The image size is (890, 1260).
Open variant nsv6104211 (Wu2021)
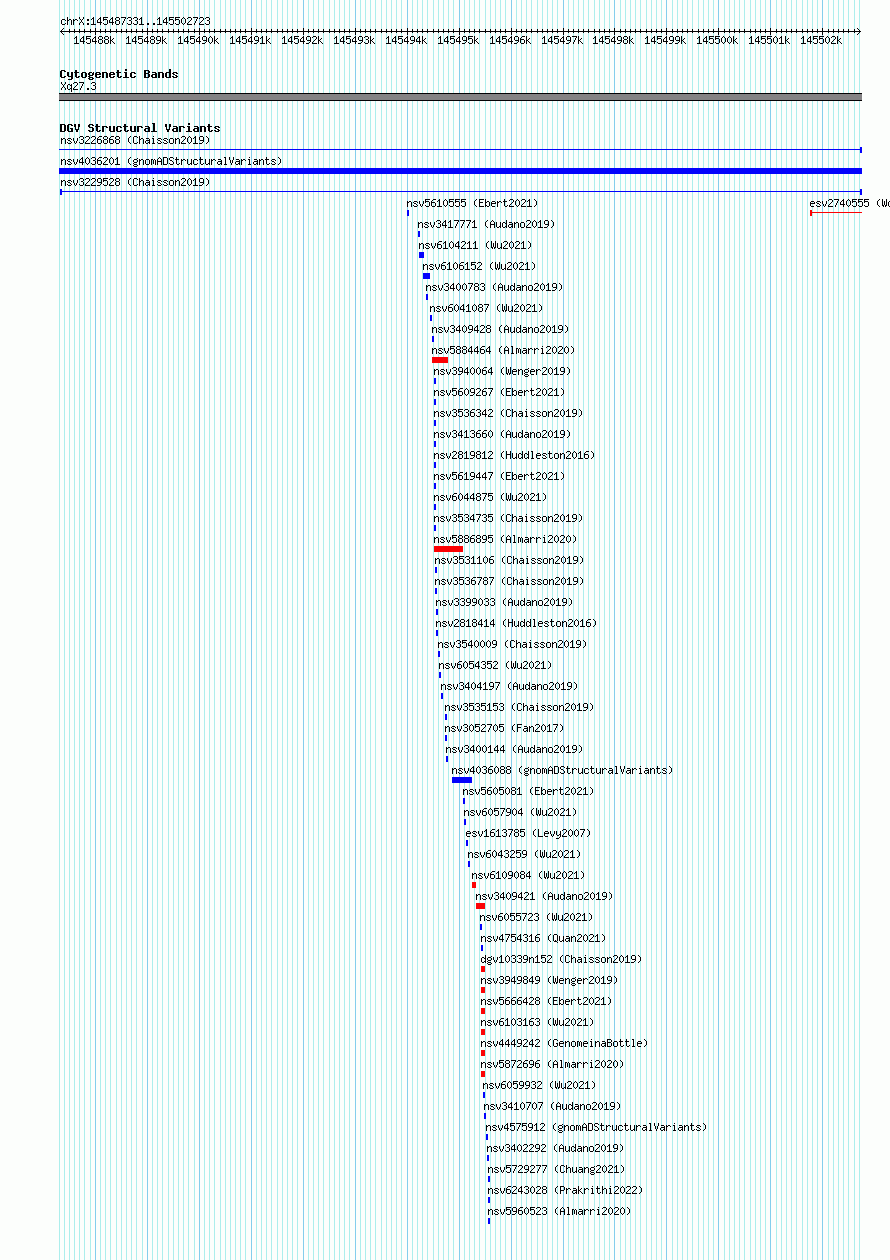[475, 245]
